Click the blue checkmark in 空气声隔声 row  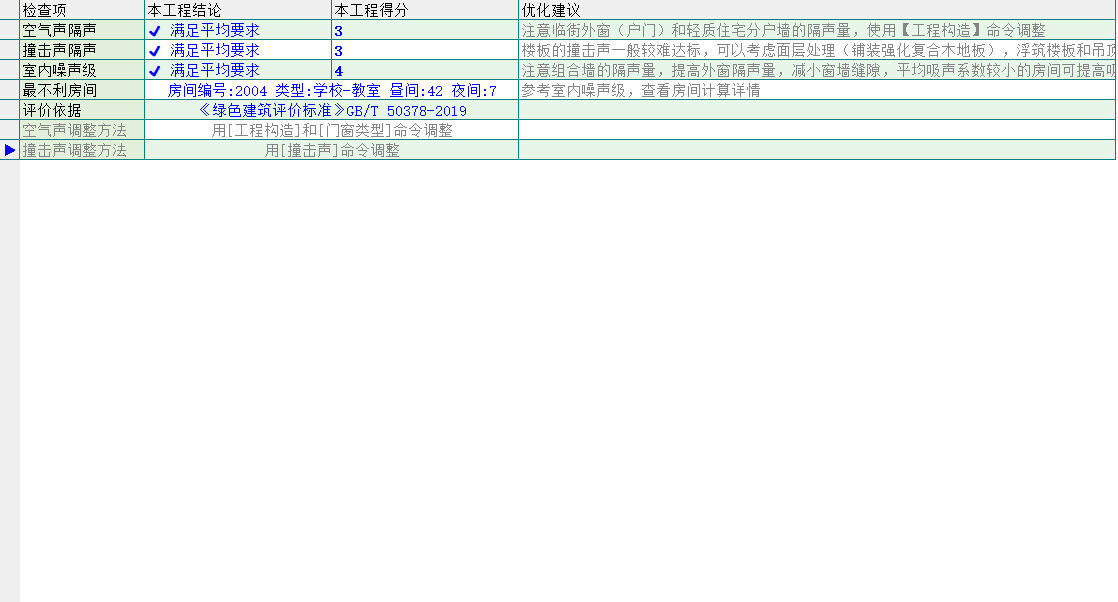coord(154,30)
